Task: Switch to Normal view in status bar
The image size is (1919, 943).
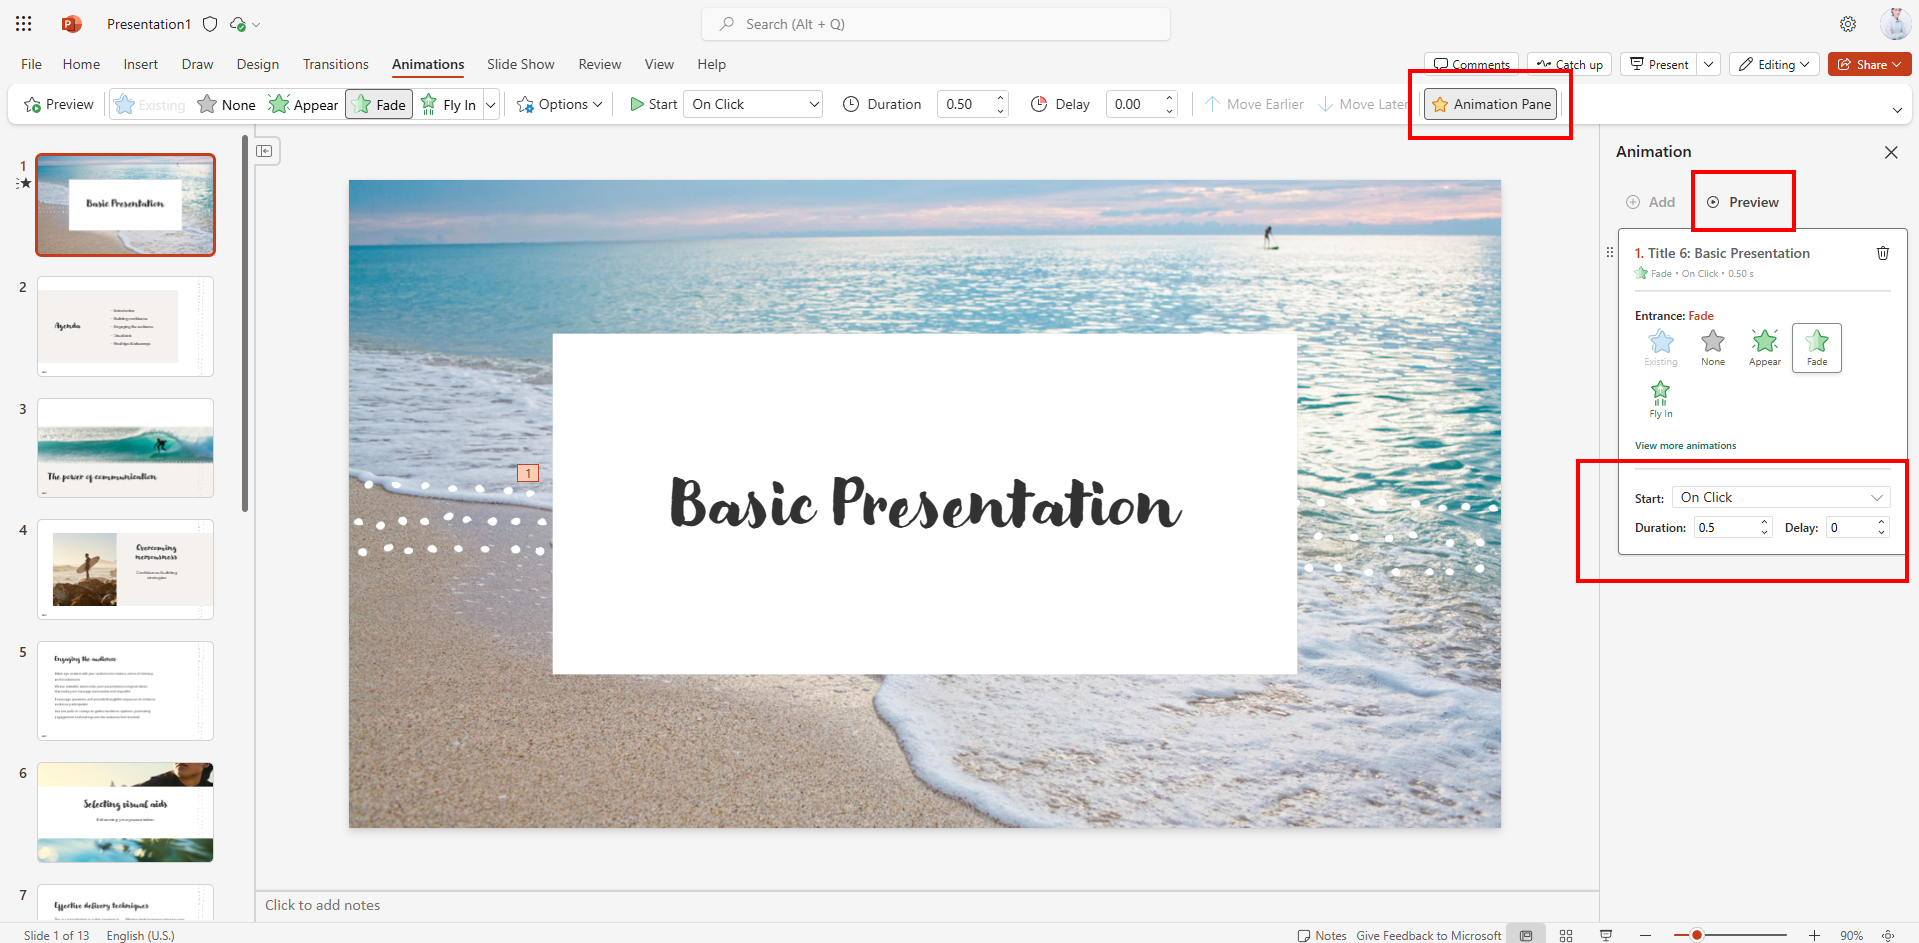Action: (x=1526, y=935)
